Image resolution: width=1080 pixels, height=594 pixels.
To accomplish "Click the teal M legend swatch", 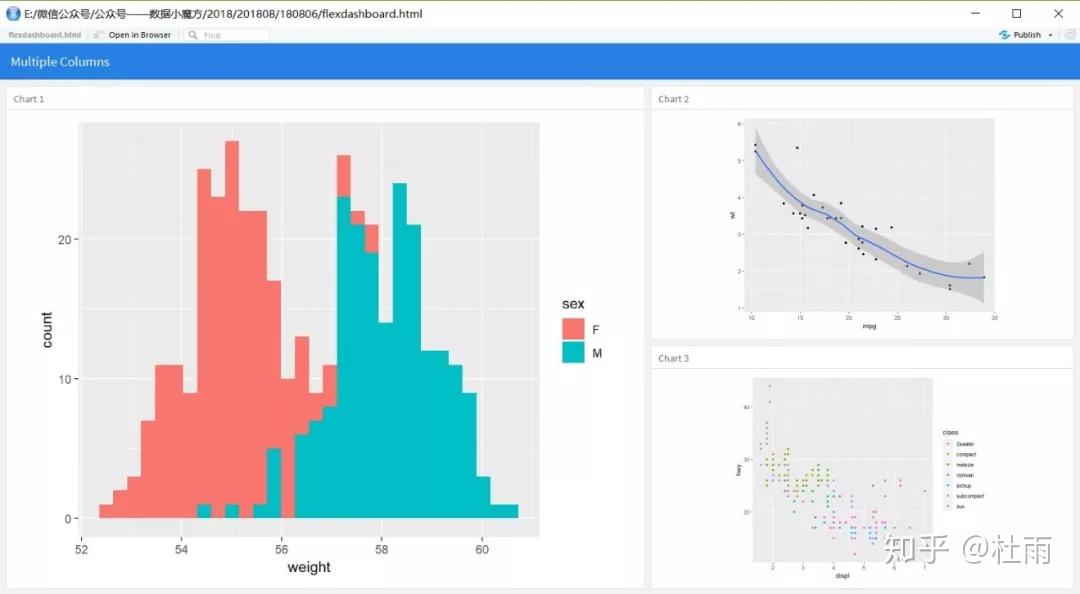I will 573,352.
